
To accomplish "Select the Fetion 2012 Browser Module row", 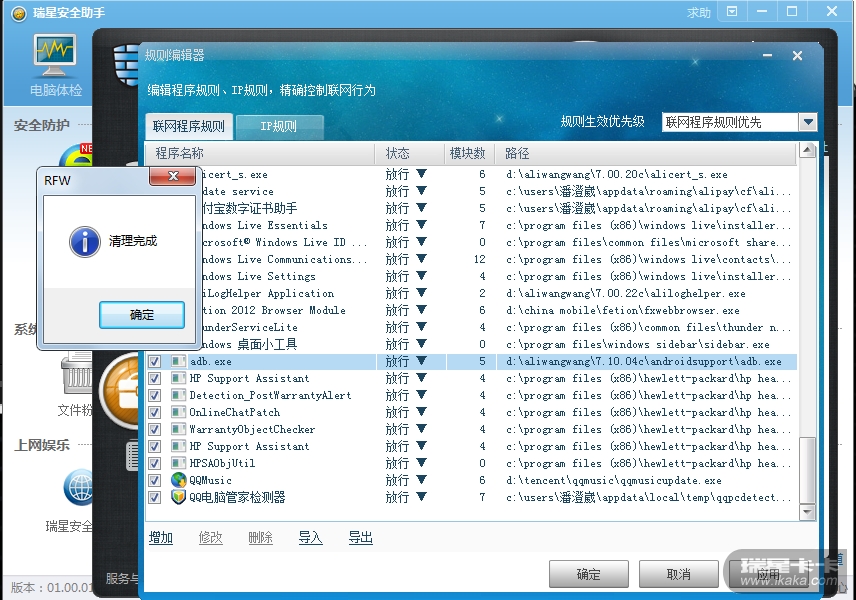I will [x=472, y=310].
